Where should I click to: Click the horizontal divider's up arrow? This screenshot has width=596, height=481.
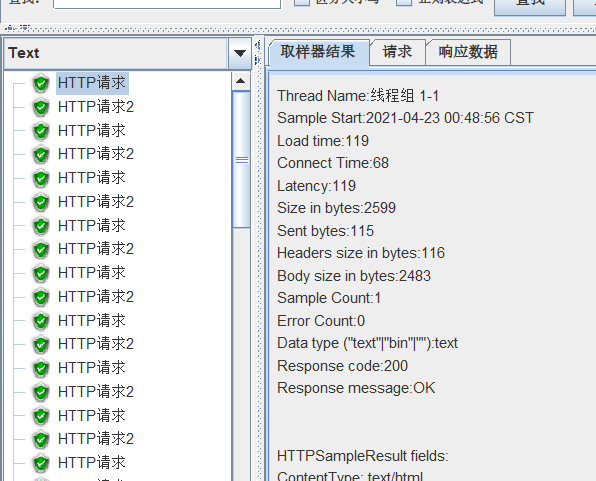point(10,28)
